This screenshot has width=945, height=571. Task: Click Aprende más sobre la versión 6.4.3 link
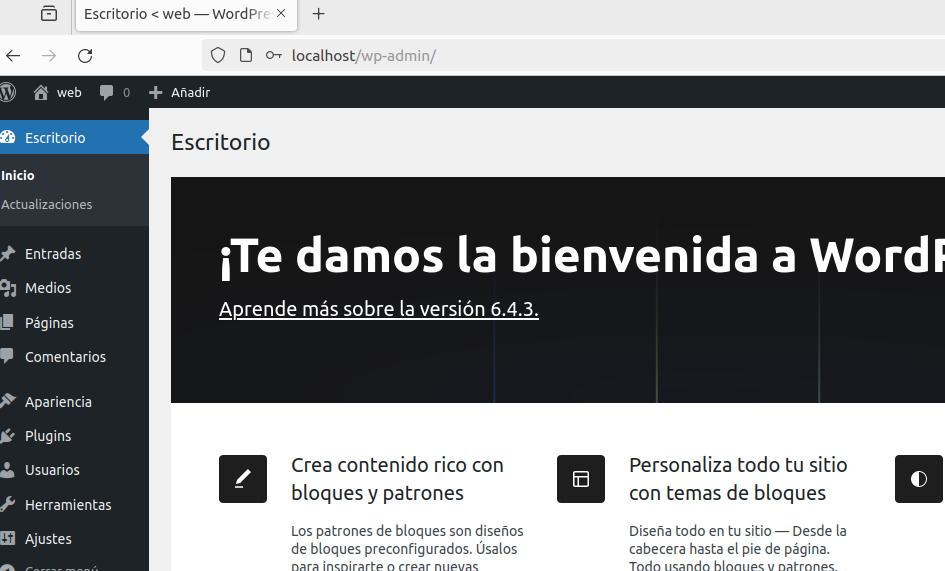[x=378, y=309]
